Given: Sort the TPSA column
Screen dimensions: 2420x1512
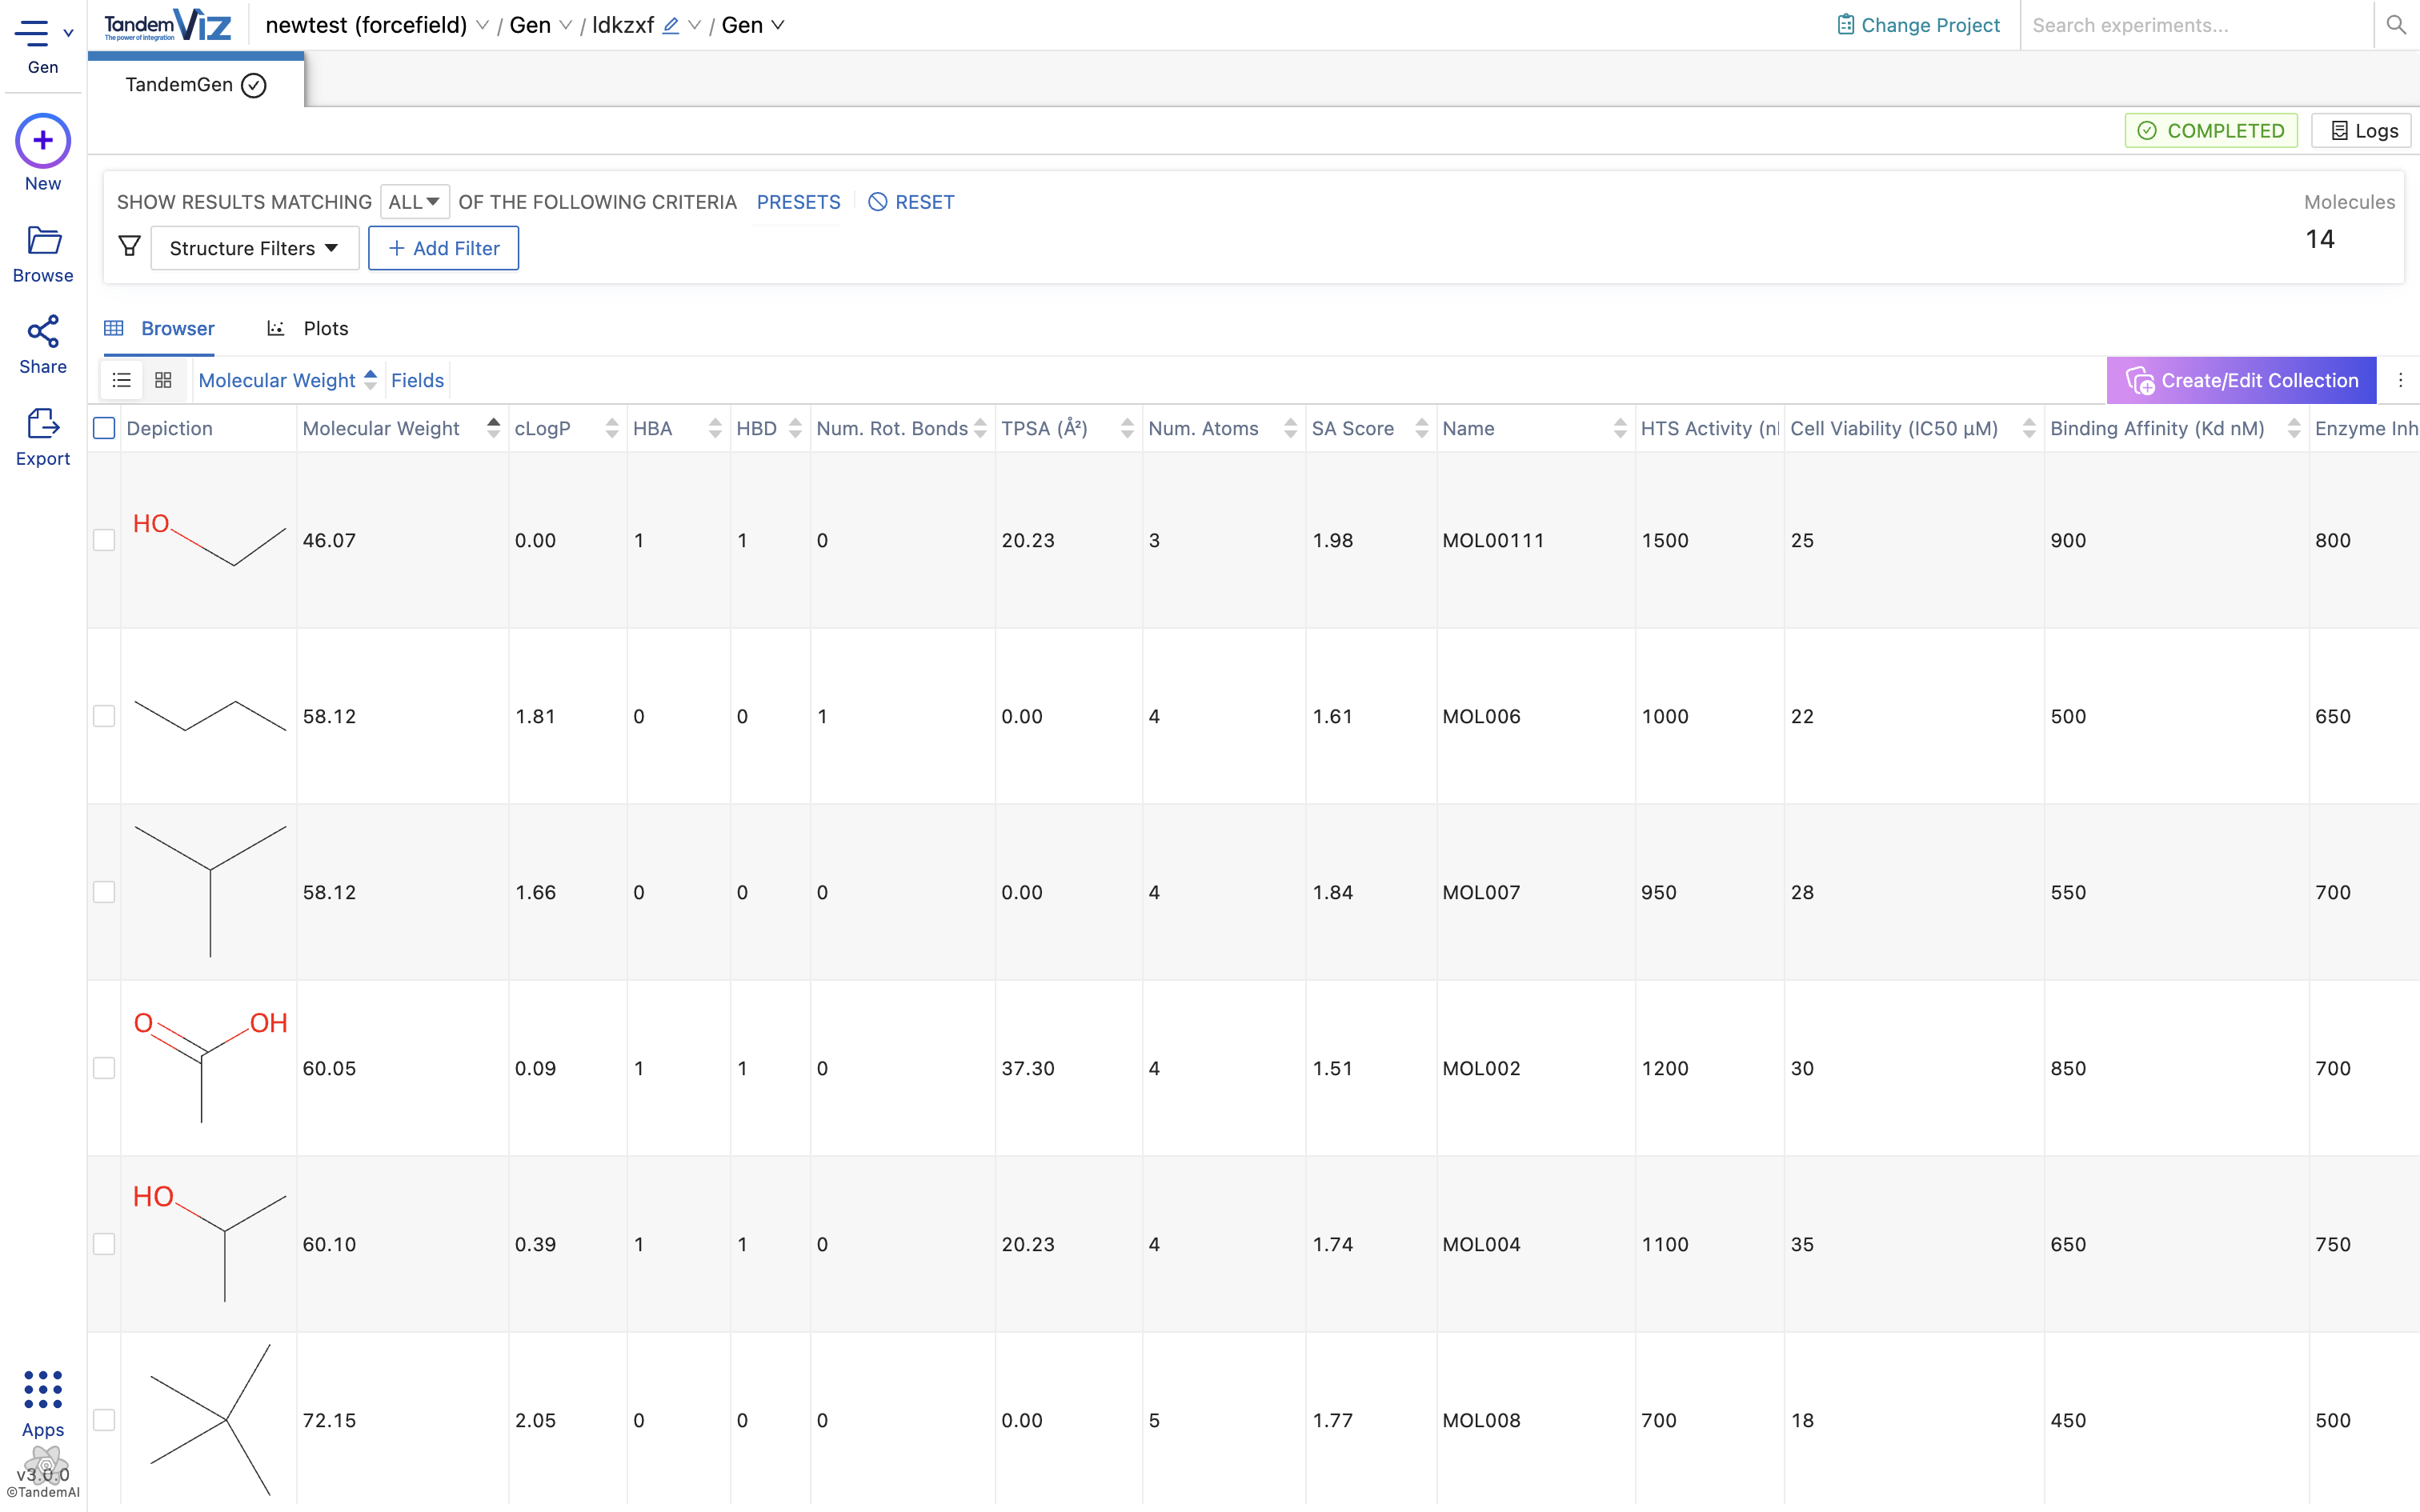Looking at the screenshot, I should tap(1127, 428).
